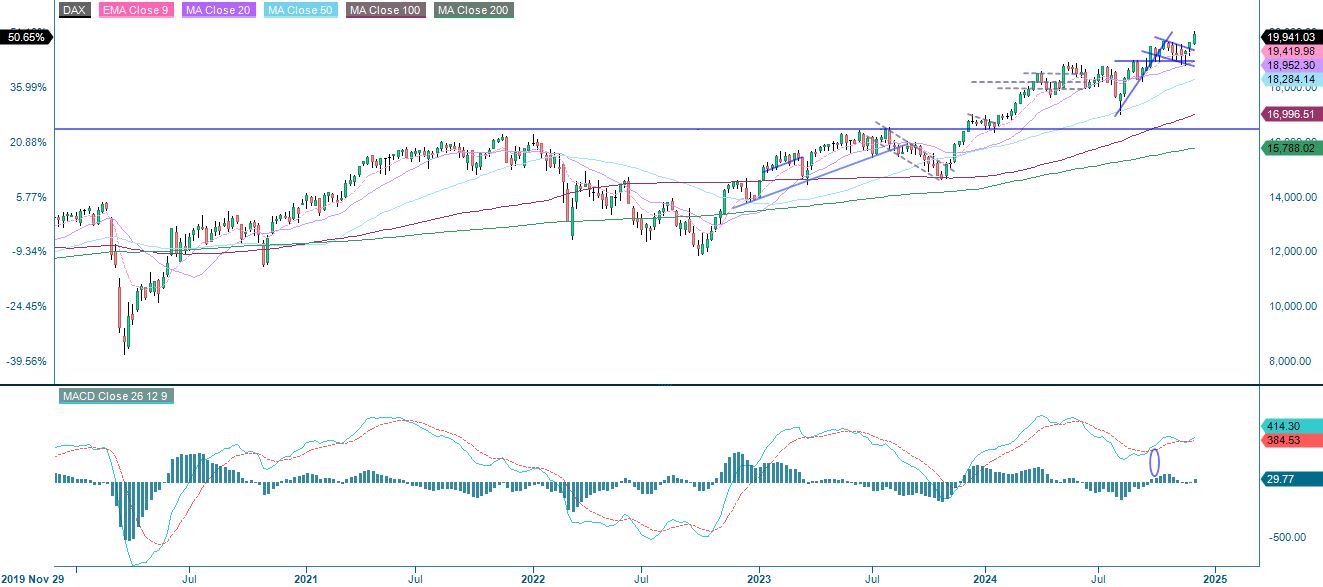Click the 29.77 histogram value label

[x=1288, y=479]
